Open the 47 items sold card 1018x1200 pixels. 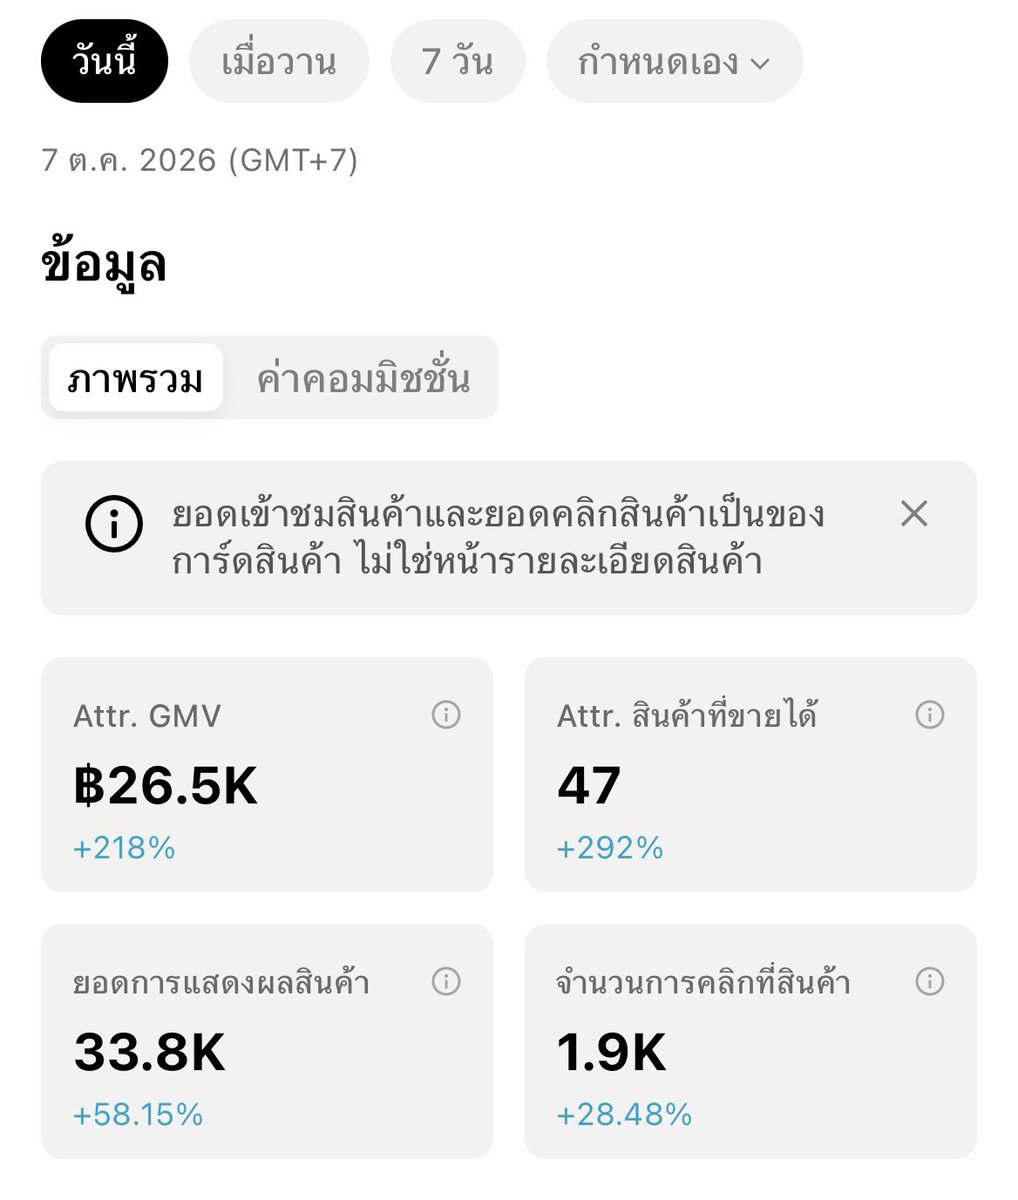(750, 774)
